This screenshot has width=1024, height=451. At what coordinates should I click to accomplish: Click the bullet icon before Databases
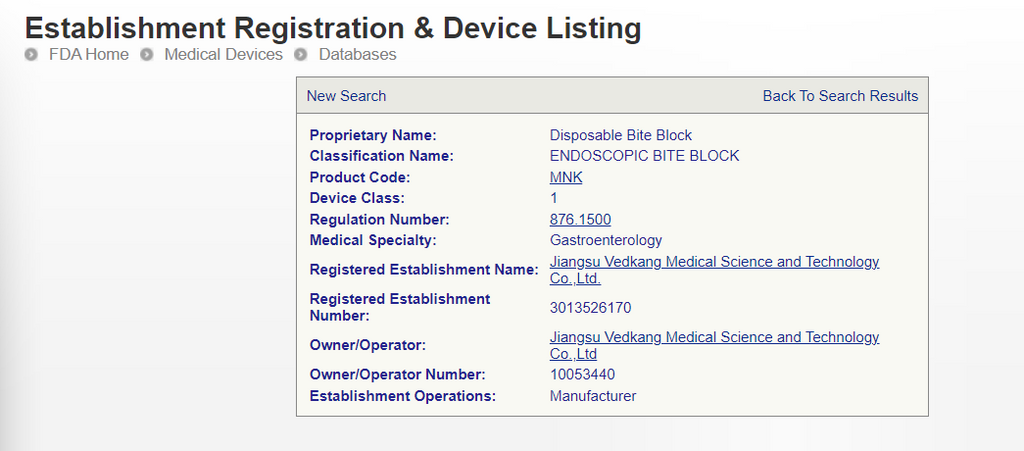click(x=301, y=55)
